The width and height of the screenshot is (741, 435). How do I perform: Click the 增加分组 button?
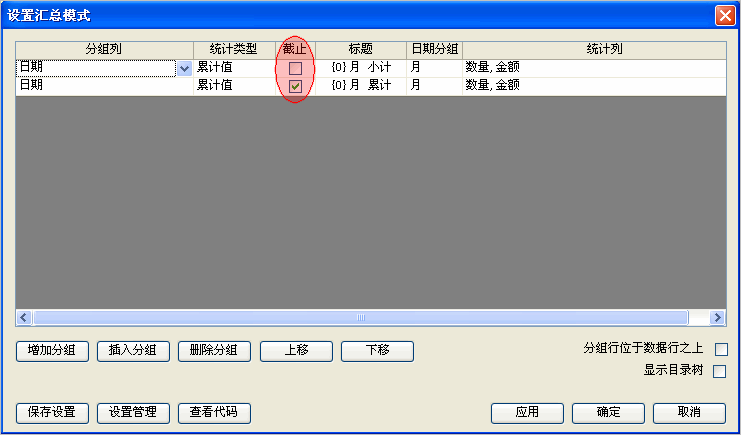pyautogui.click(x=53, y=351)
